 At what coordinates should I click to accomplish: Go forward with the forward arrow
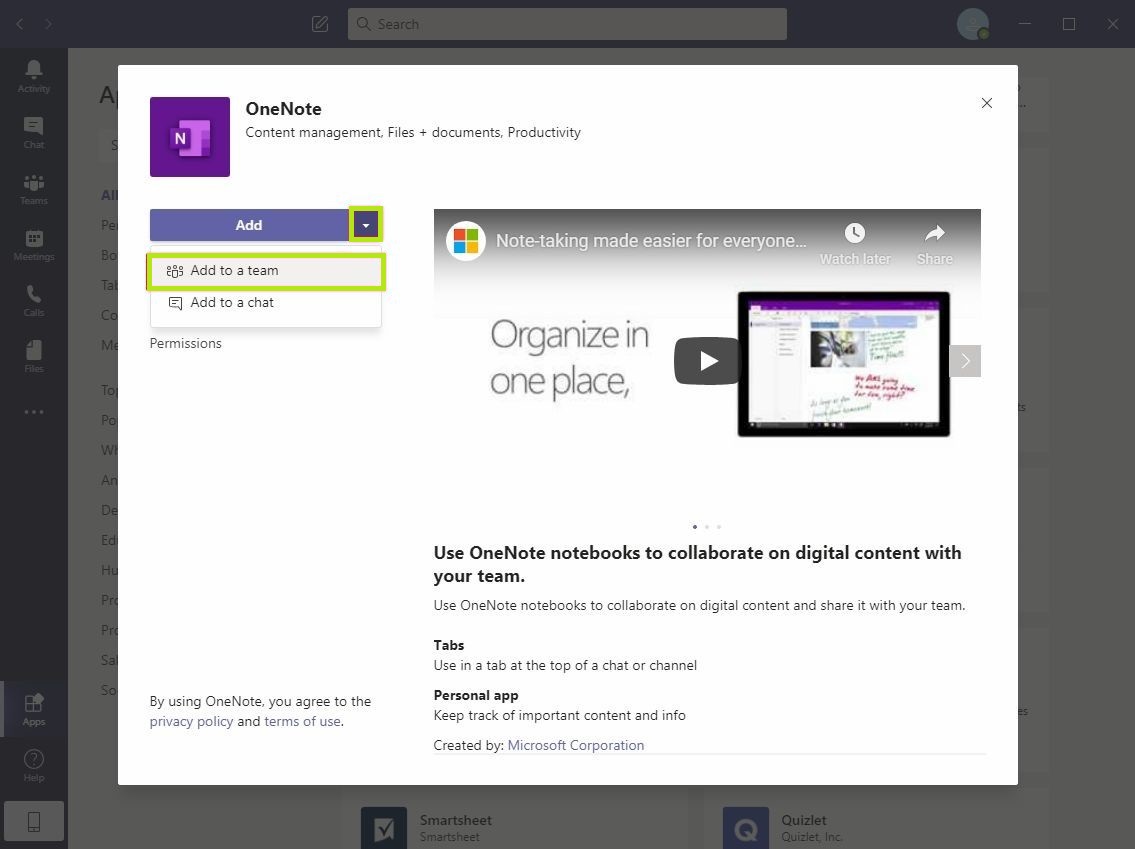pyautogui.click(x=48, y=24)
